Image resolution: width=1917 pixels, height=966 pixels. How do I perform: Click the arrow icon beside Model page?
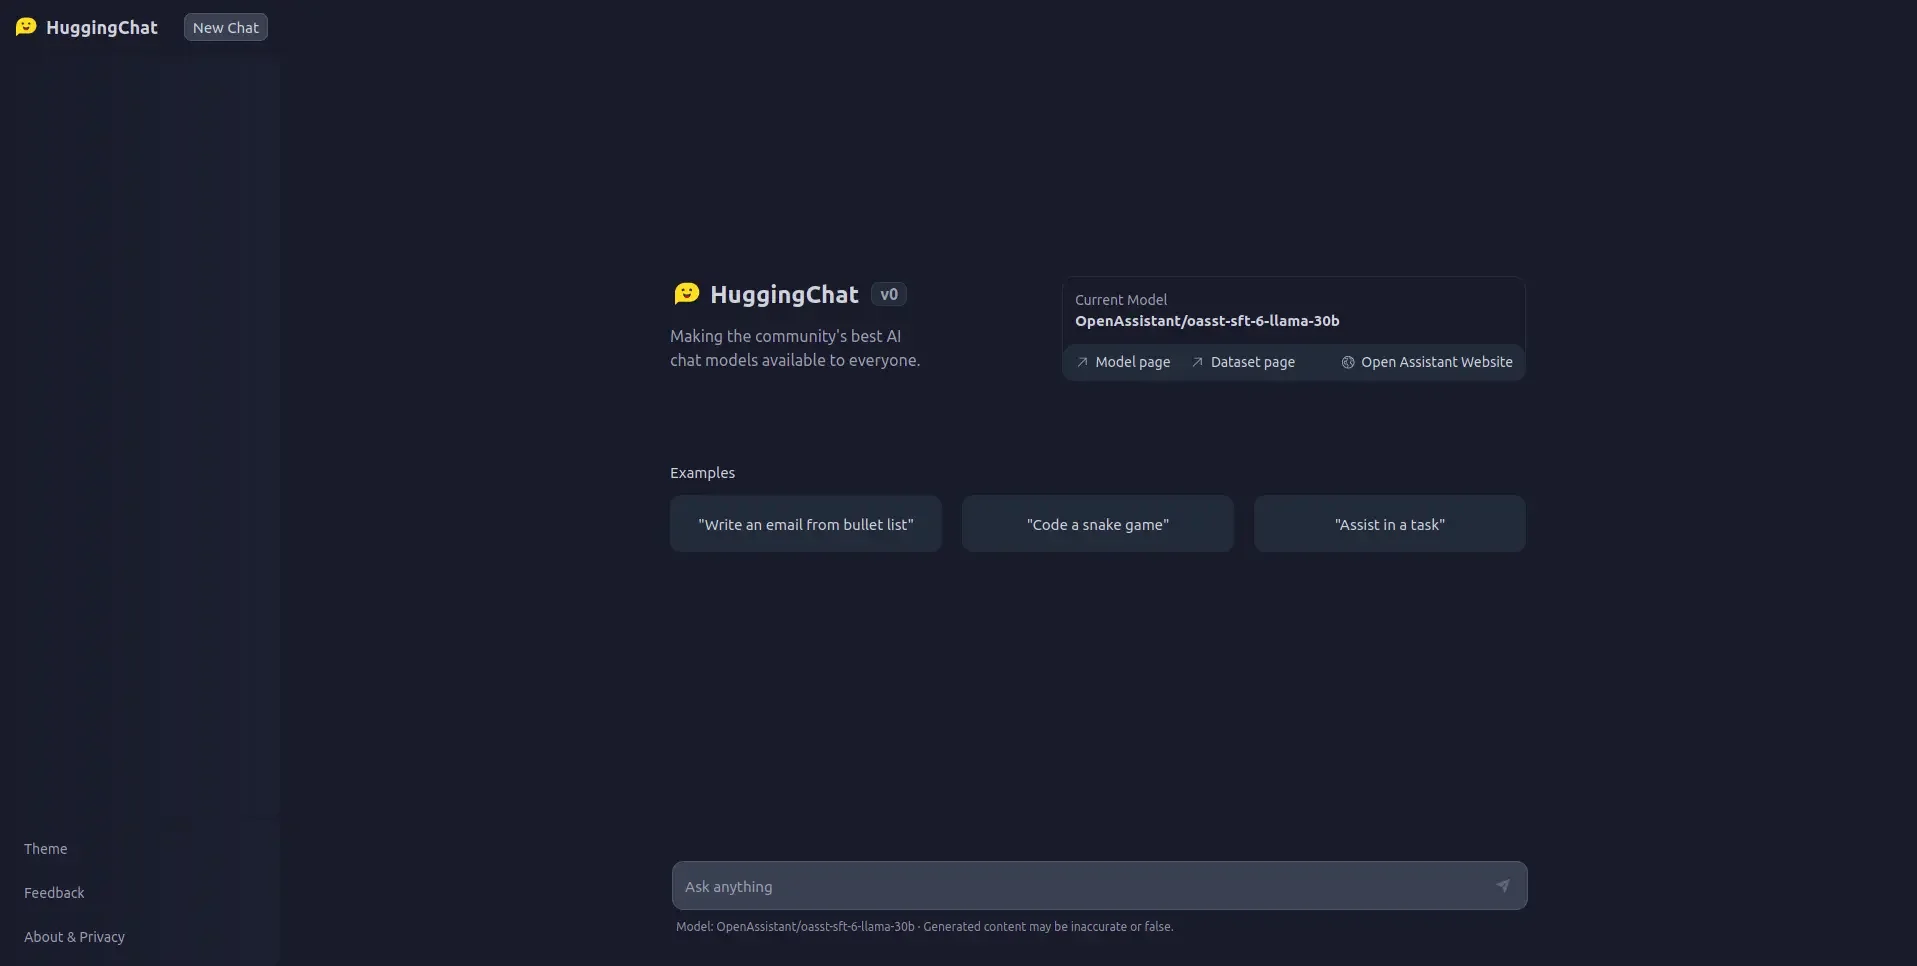point(1082,362)
